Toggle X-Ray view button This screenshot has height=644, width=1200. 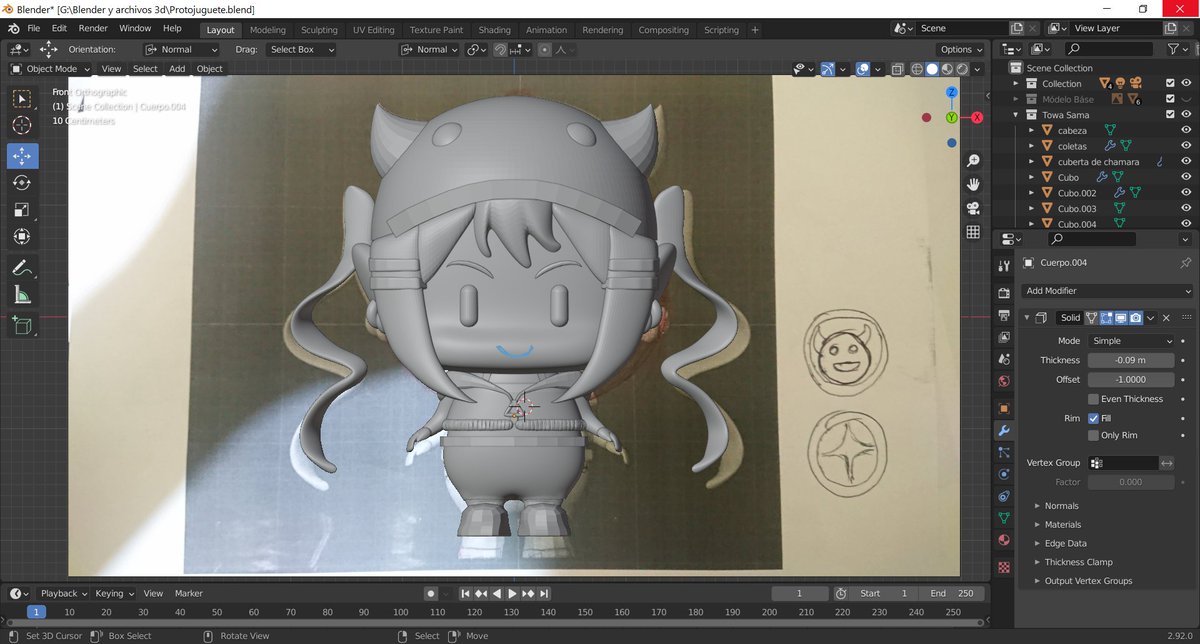[897, 69]
